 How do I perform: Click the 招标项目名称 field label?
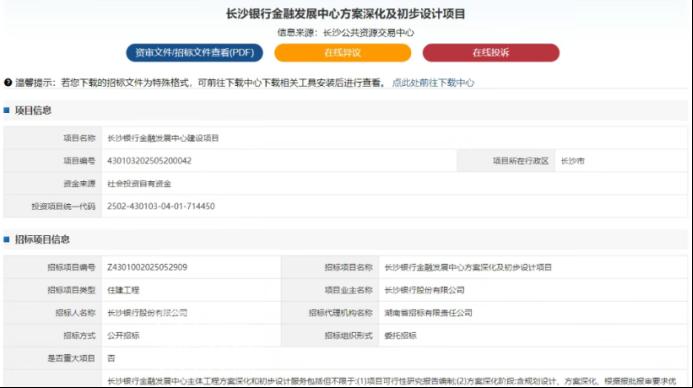pyautogui.click(x=349, y=267)
